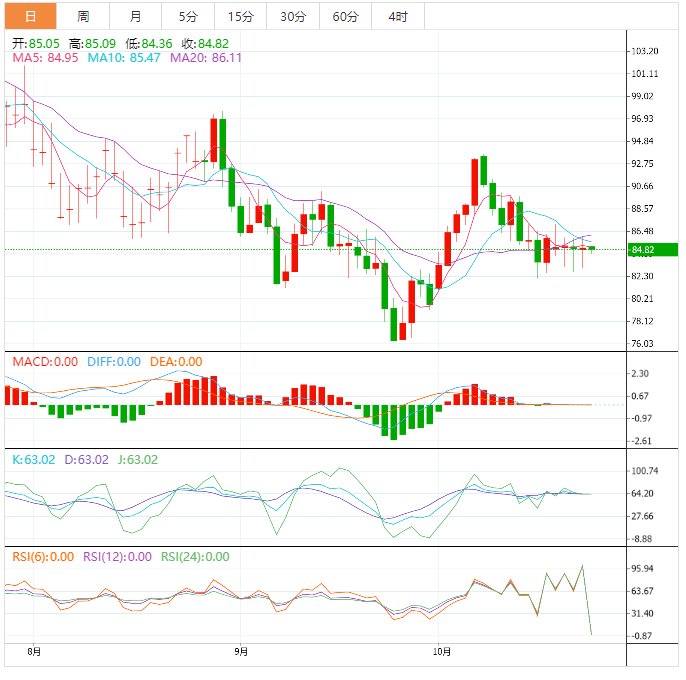Click the J:63.02 indicator label

138,460
